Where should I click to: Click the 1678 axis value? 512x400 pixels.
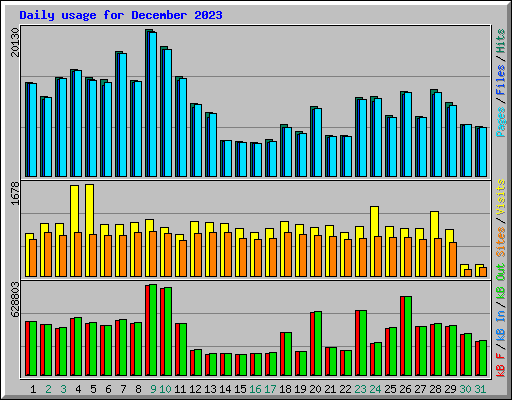point(15,193)
